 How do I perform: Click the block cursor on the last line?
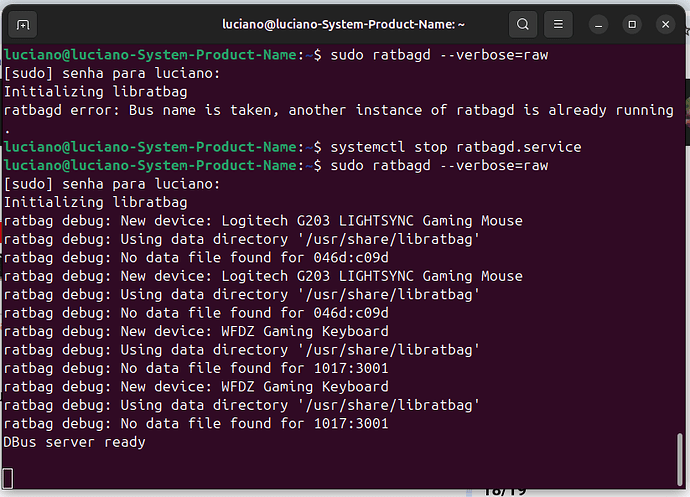pyautogui.click(x=9, y=477)
